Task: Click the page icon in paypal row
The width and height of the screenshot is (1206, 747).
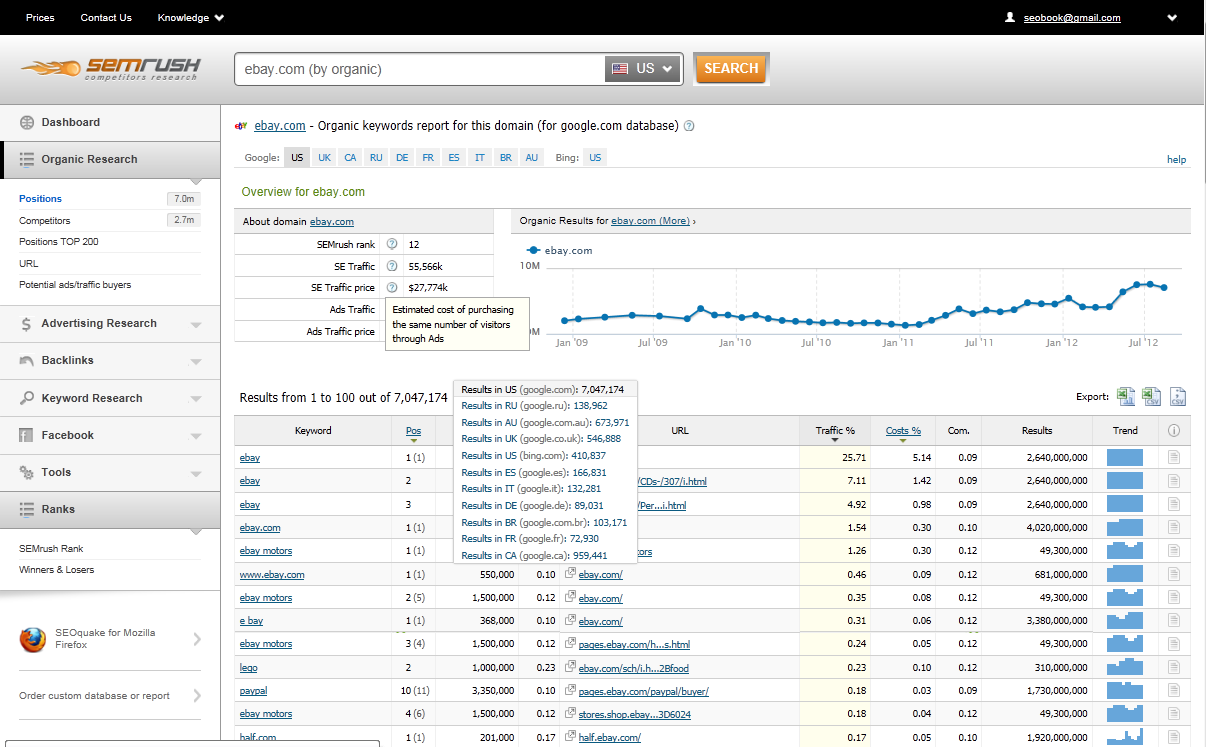Action: (x=1174, y=691)
